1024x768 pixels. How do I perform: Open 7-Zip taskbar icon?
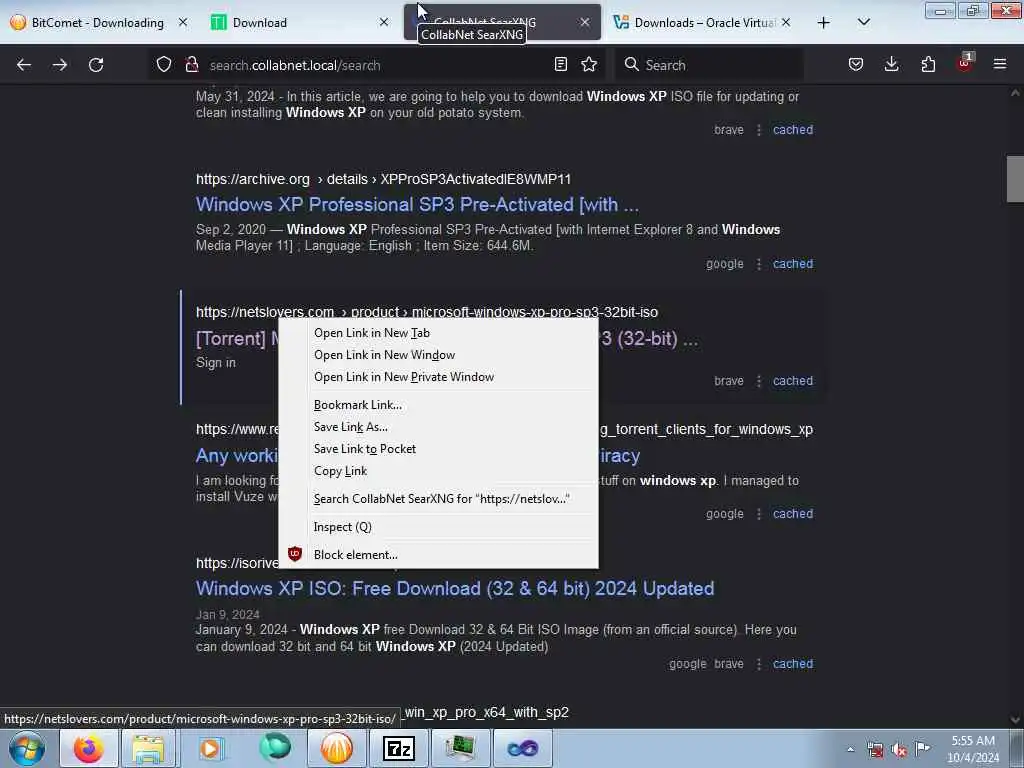[x=399, y=748]
